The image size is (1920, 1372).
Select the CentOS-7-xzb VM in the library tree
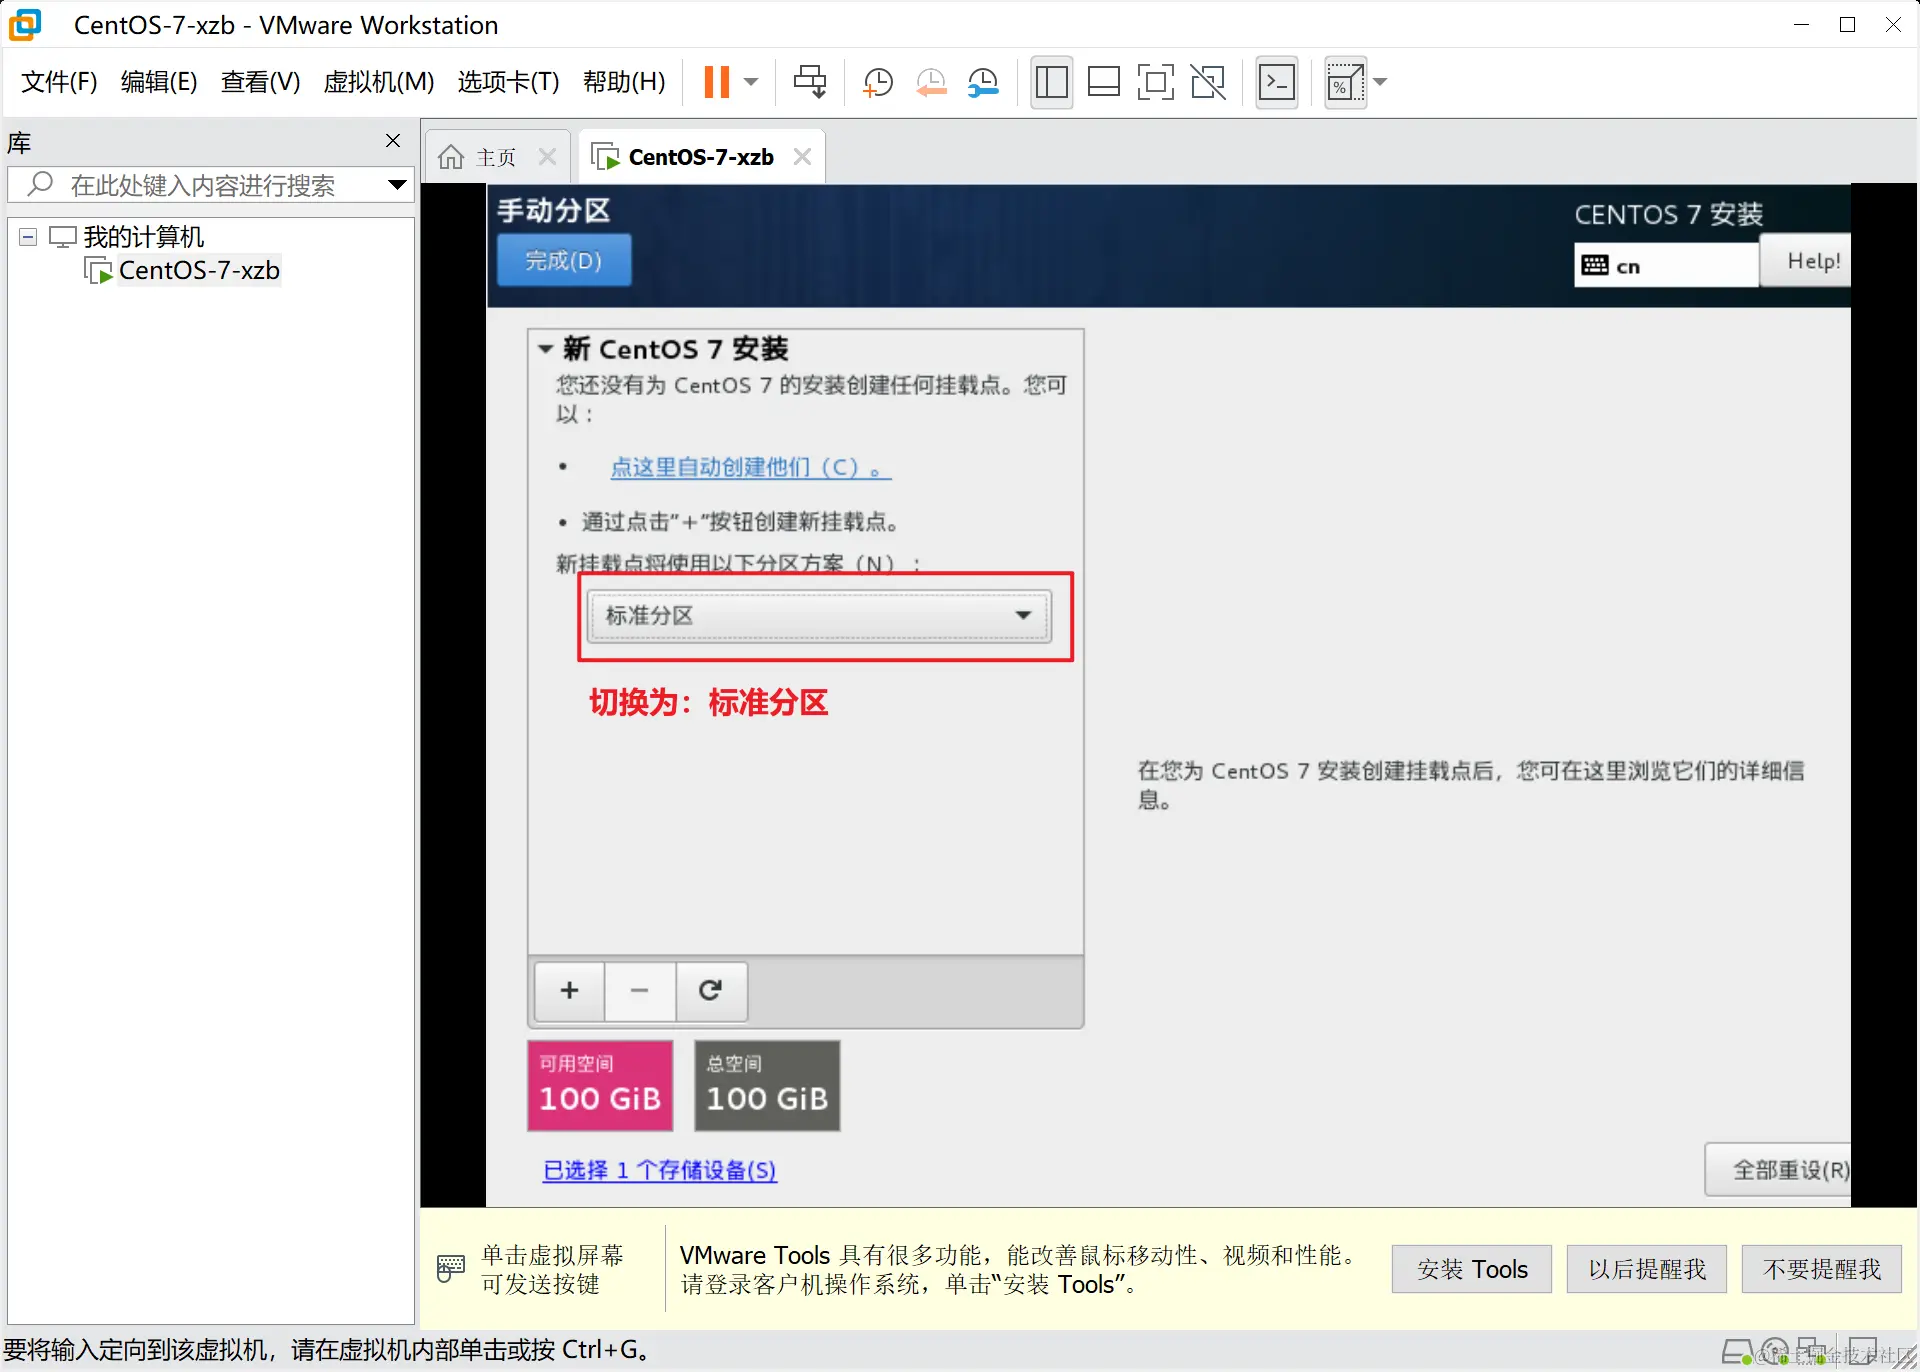(x=199, y=271)
